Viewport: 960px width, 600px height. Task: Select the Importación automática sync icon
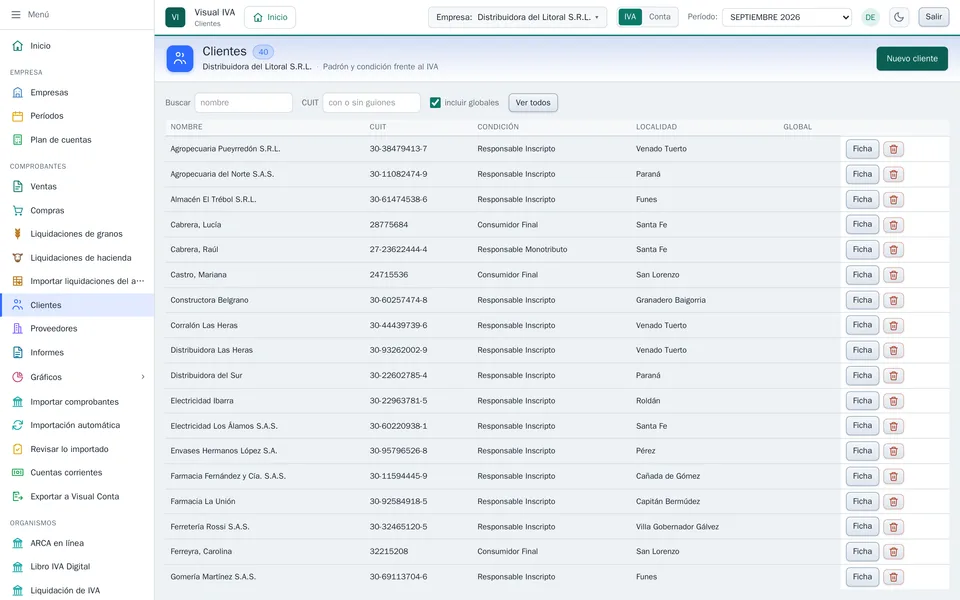tap(18, 425)
